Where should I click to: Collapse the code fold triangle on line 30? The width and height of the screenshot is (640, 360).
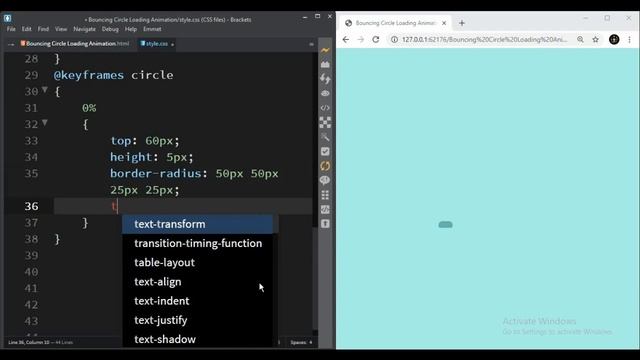tap(45, 90)
